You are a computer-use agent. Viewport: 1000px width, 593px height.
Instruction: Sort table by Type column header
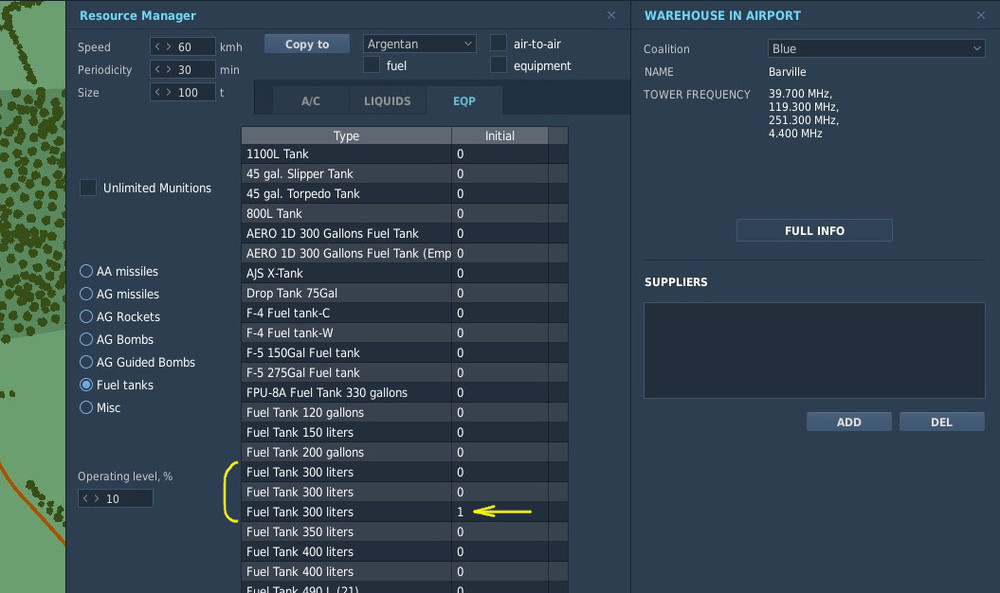[346, 135]
